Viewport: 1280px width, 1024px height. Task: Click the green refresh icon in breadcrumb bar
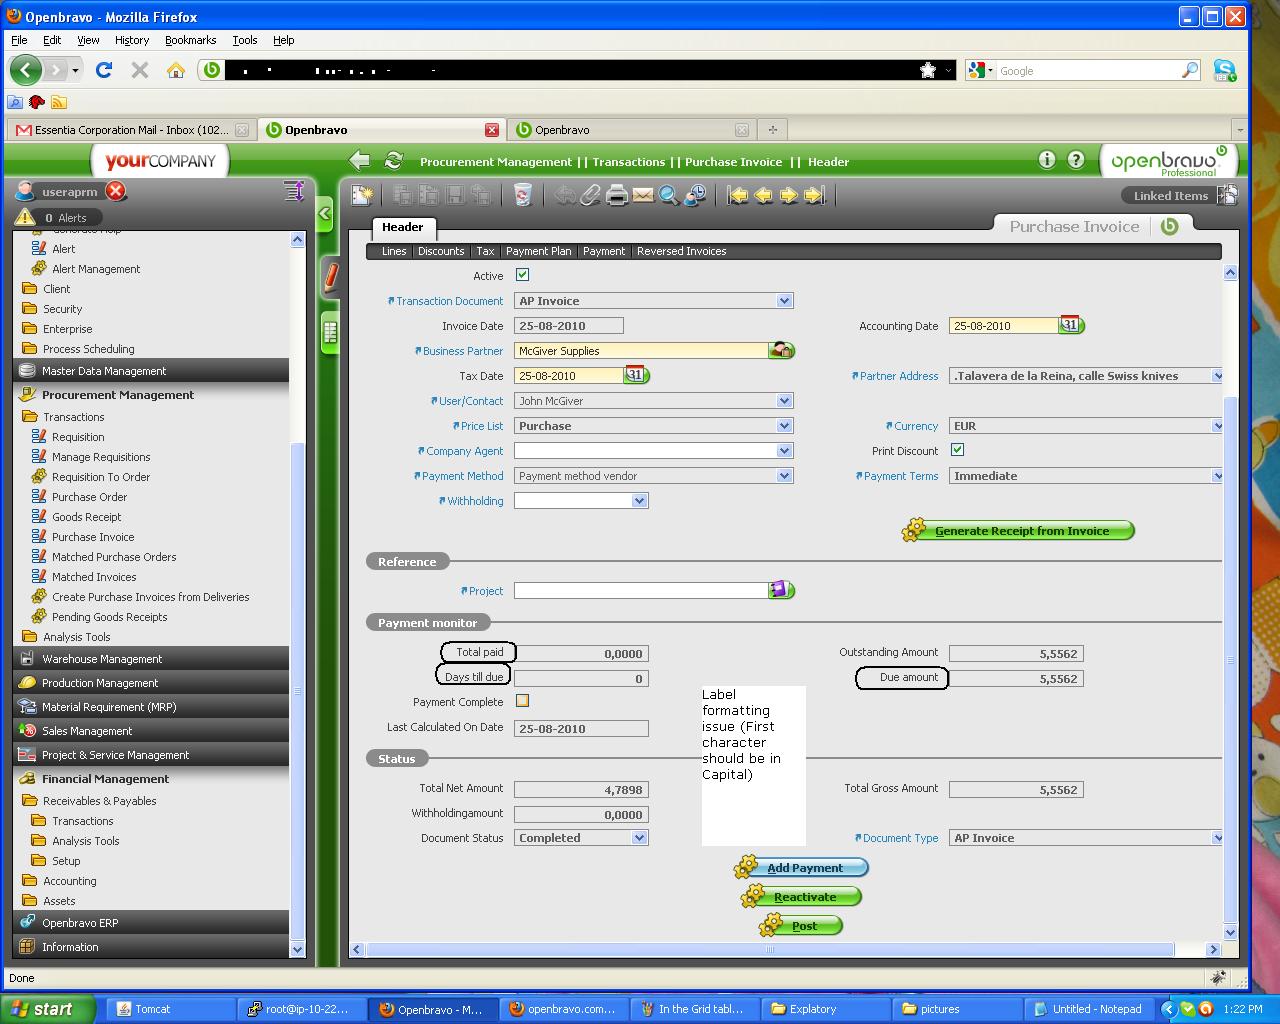point(394,161)
